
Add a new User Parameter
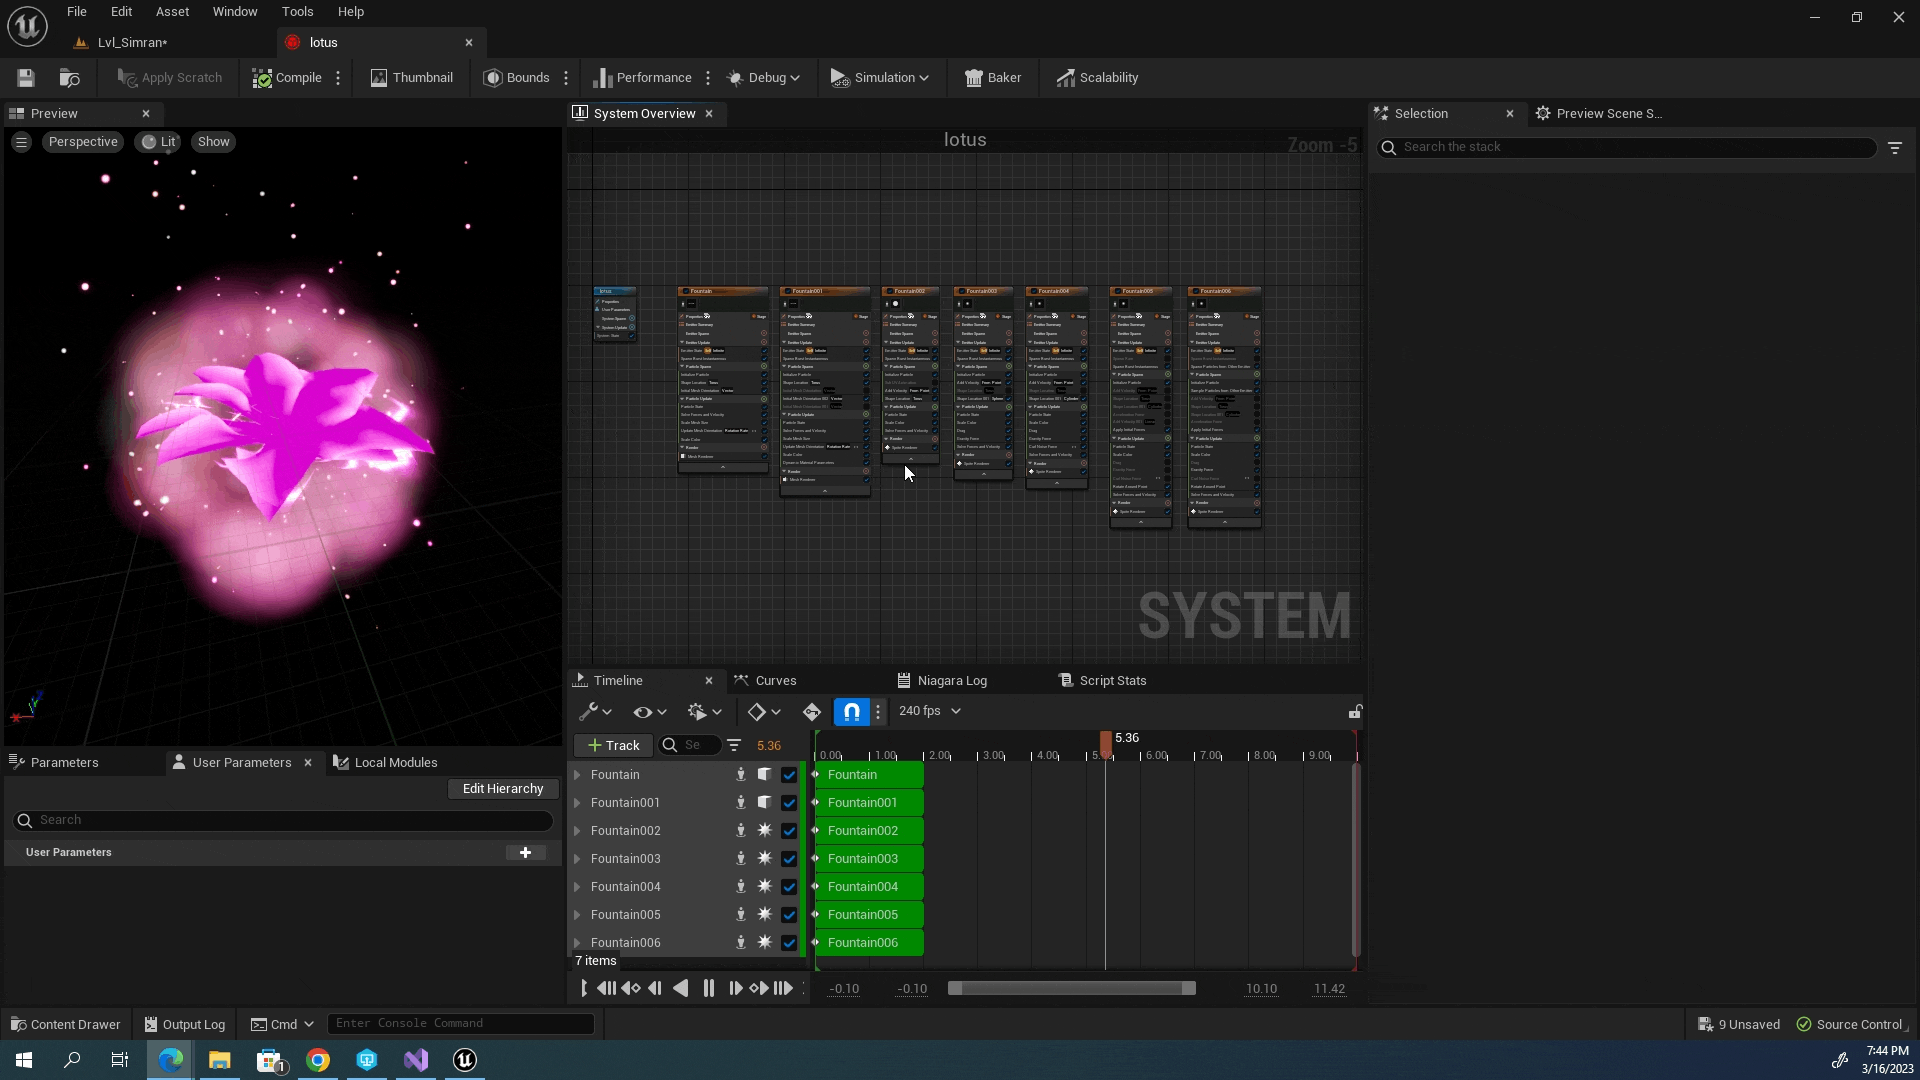click(525, 853)
